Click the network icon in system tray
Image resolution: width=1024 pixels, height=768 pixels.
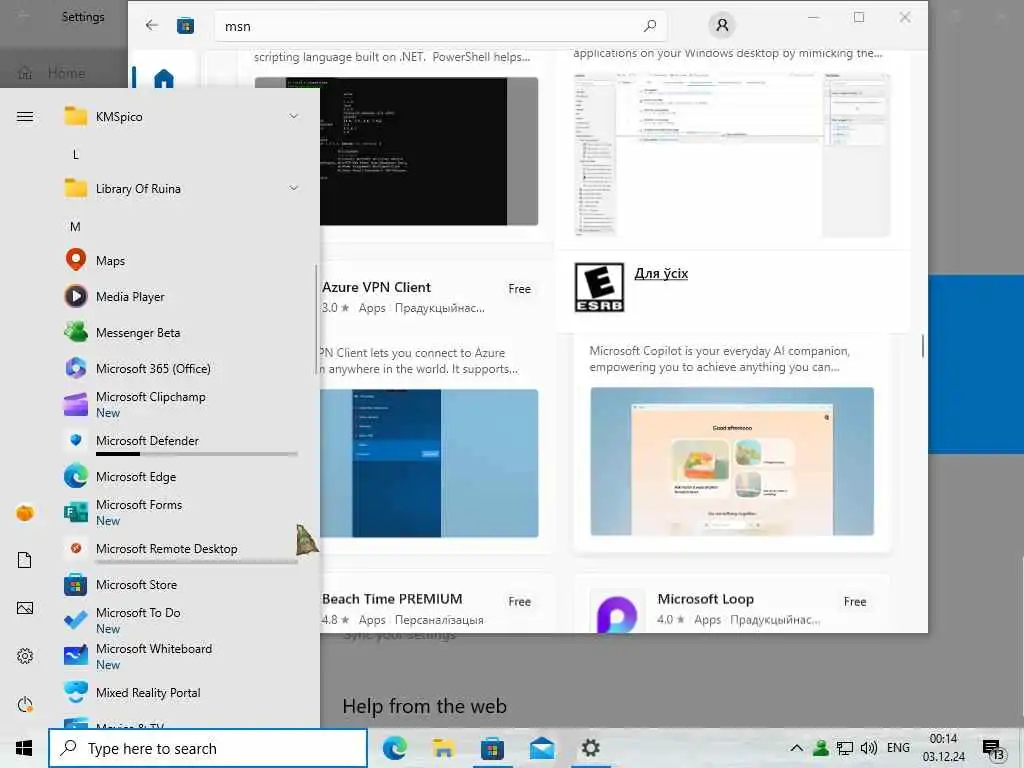point(844,748)
